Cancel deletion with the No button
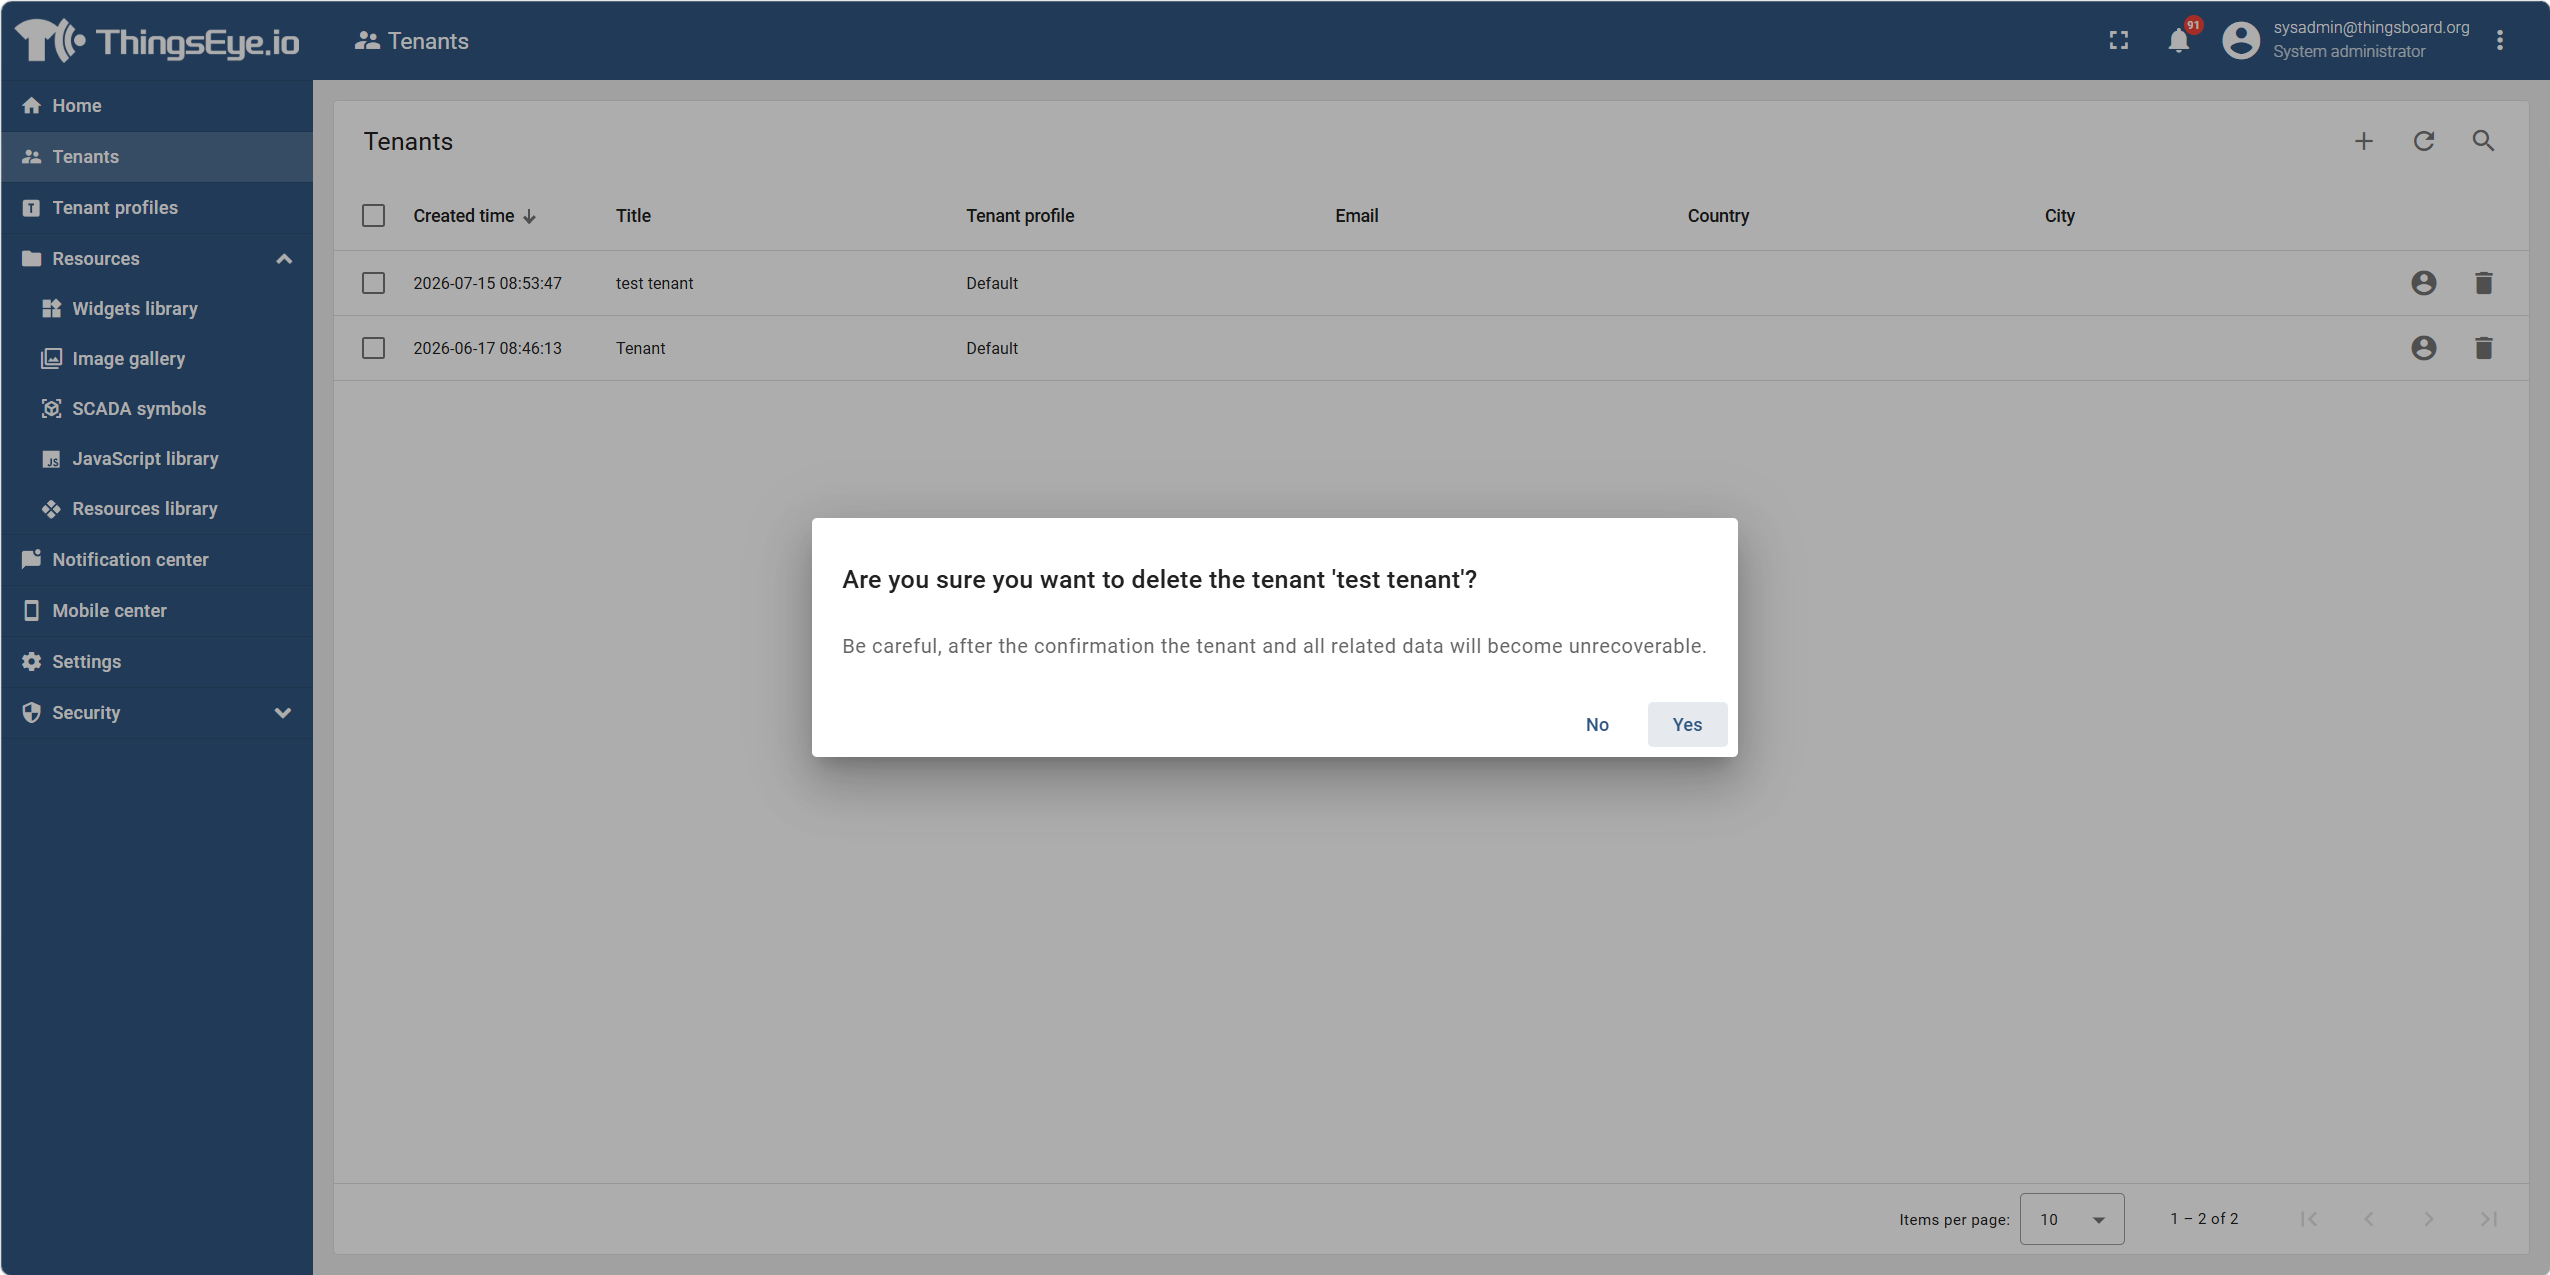The image size is (2550, 1275). 1597,724
